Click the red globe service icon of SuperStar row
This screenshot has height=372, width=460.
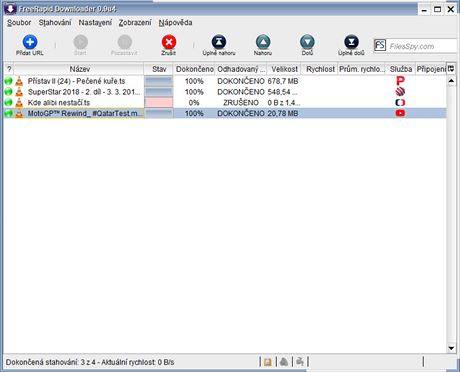pyautogui.click(x=400, y=92)
